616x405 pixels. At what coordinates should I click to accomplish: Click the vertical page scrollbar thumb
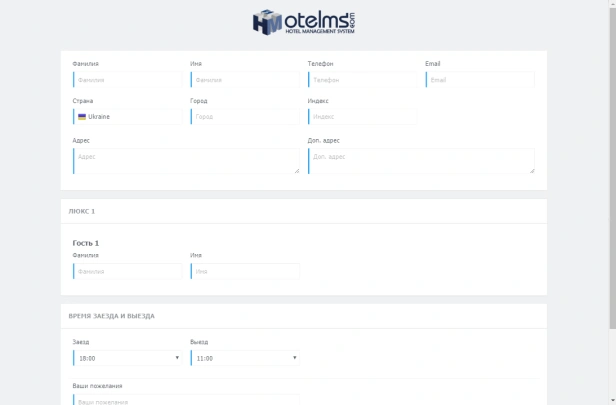pyautogui.click(x=611, y=170)
